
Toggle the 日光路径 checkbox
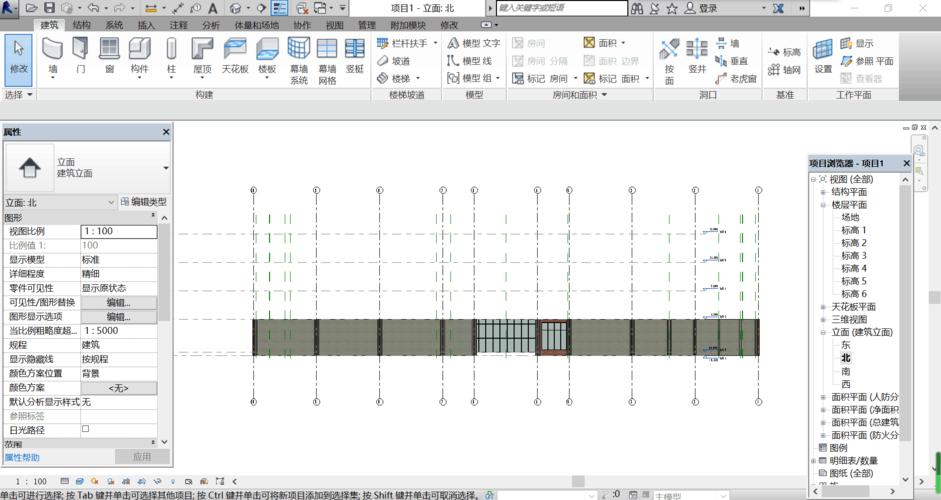click(85, 428)
